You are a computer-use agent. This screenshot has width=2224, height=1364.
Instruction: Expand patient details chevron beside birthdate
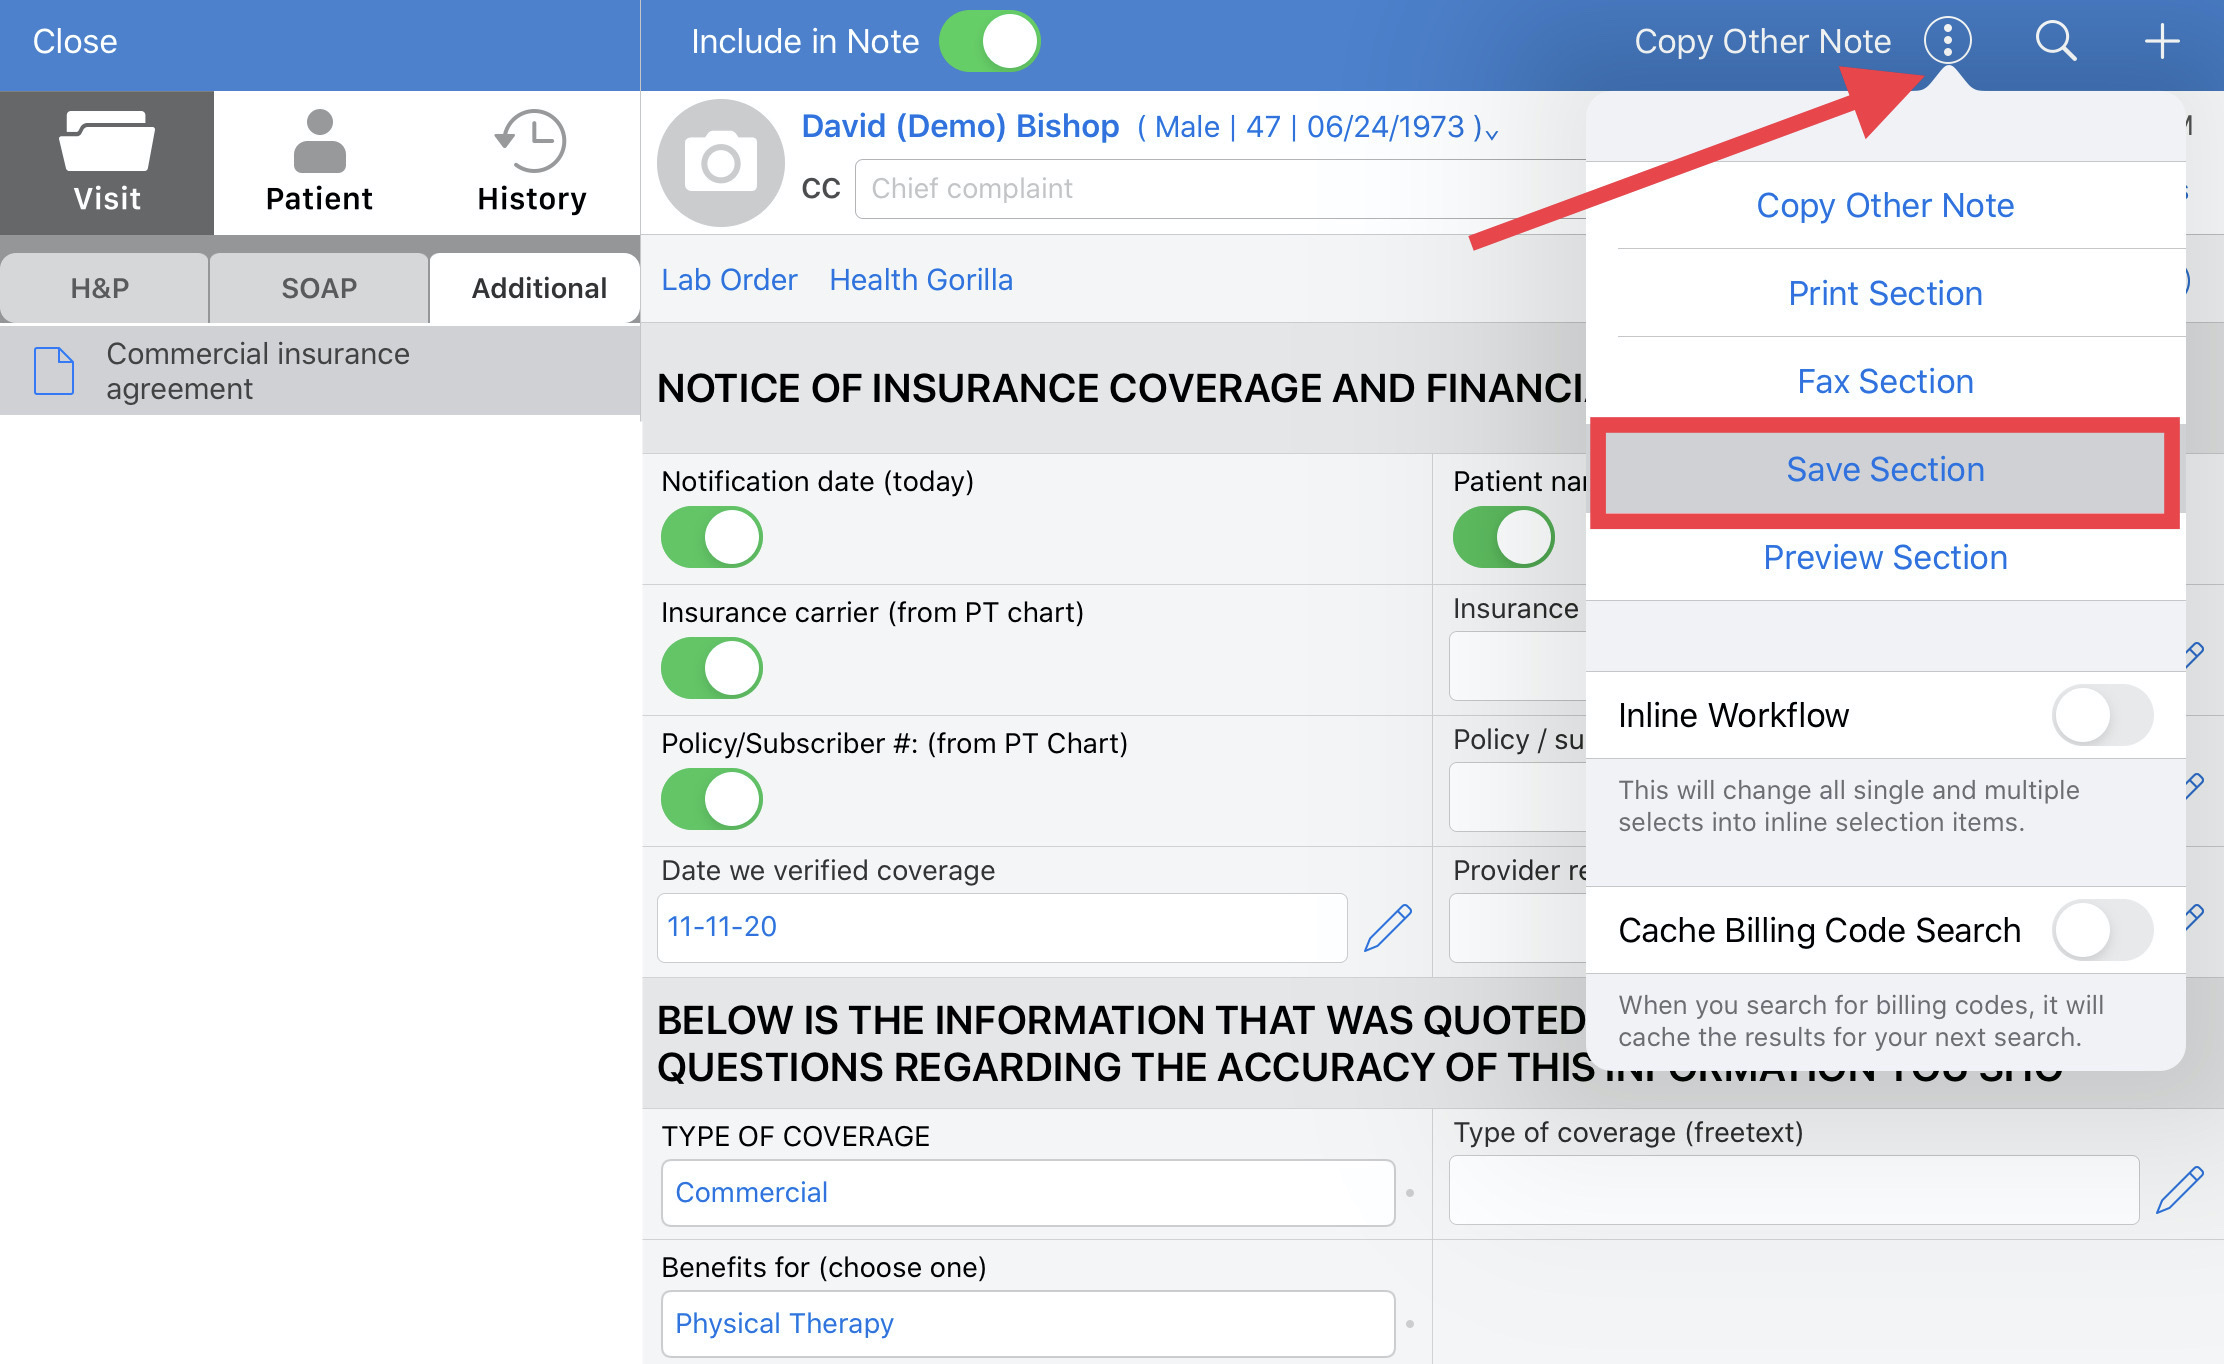(x=1492, y=133)
